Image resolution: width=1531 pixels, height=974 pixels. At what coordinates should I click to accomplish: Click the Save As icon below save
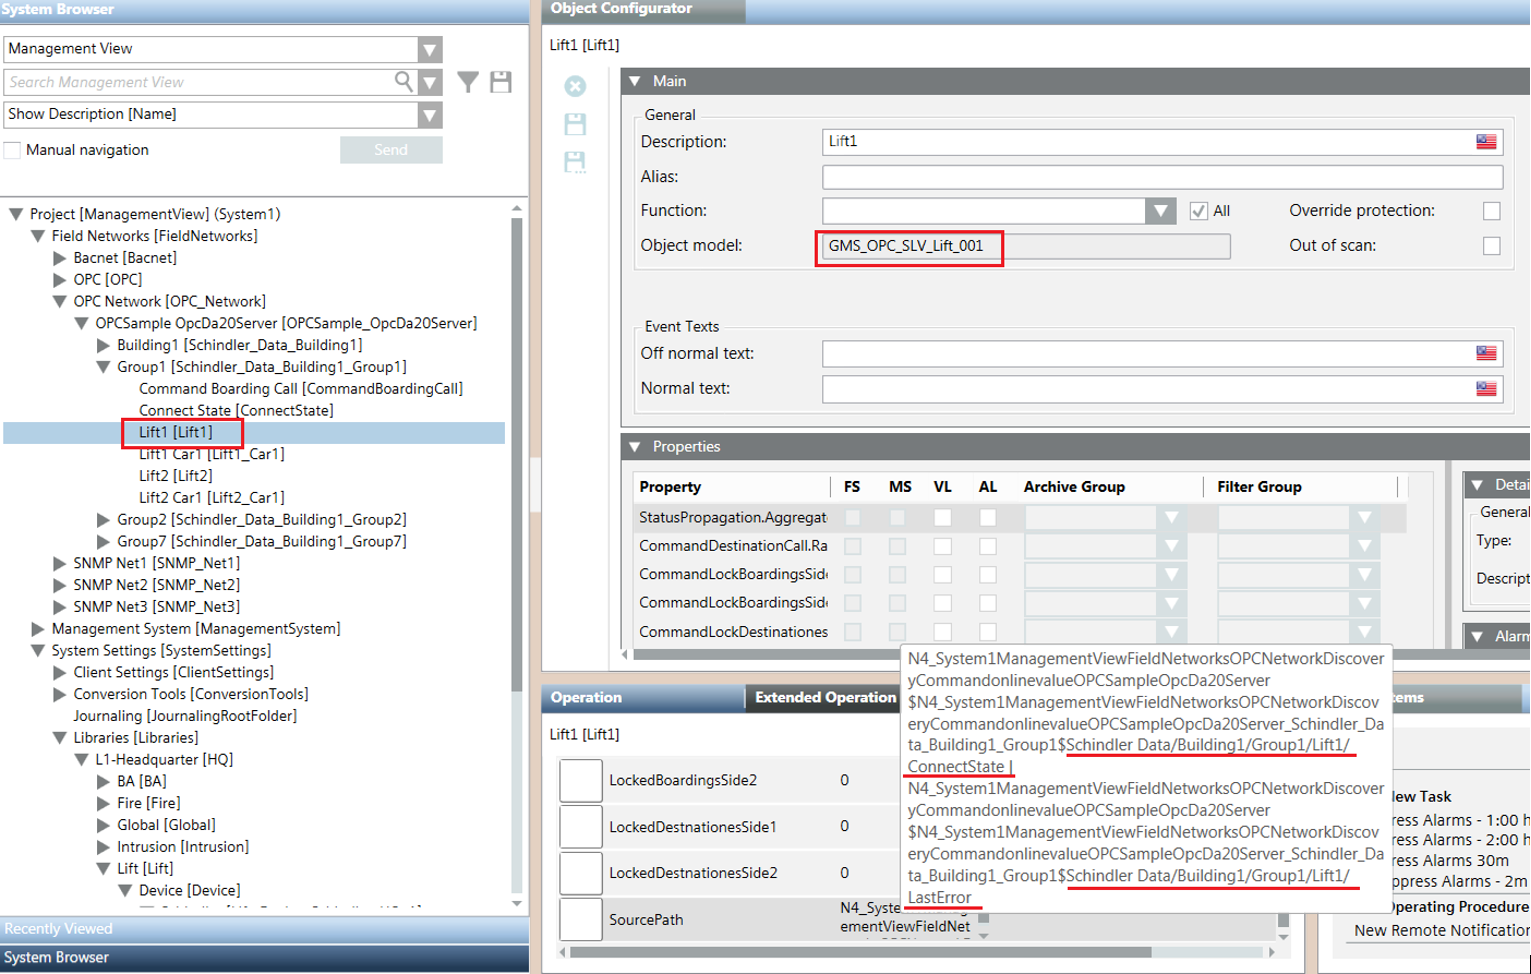coord(575,162)
